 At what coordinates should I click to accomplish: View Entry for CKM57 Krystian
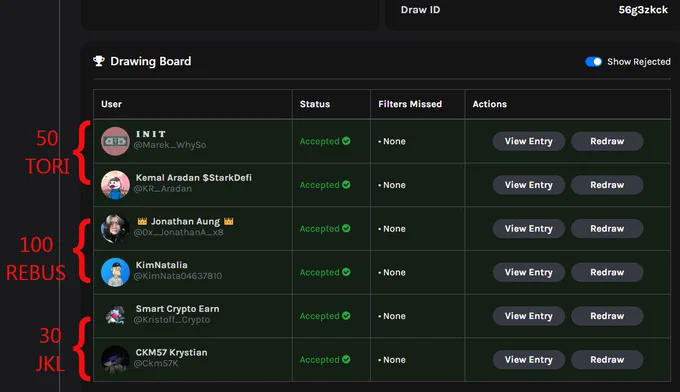529,359
